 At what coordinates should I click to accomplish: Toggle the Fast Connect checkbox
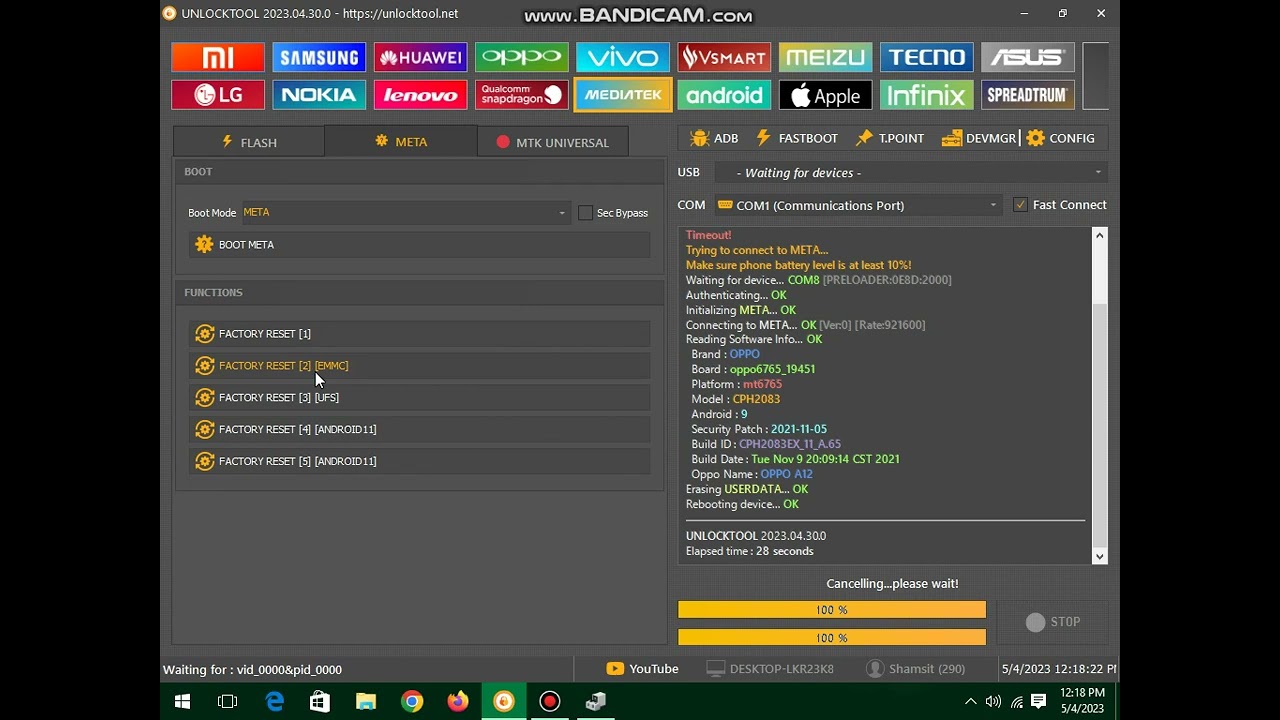(x=1020, y=205)
